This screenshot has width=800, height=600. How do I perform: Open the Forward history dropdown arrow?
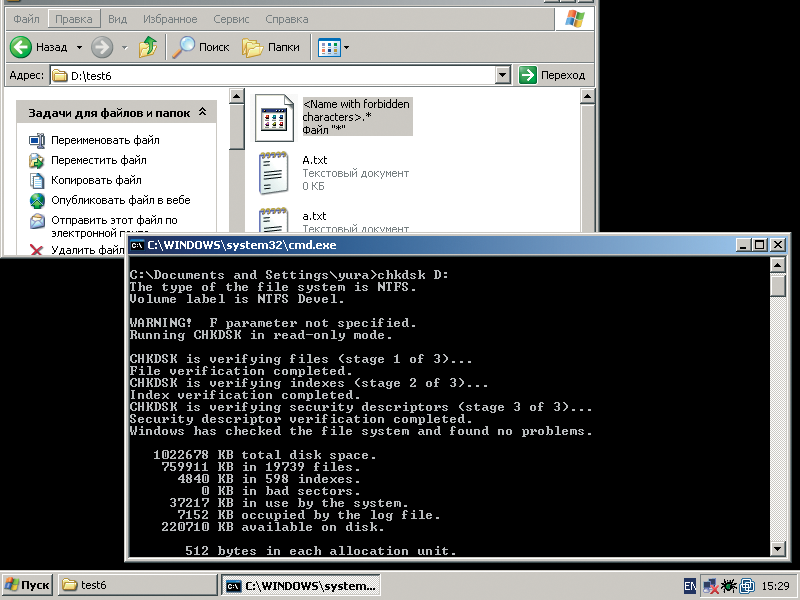[124, 48]
